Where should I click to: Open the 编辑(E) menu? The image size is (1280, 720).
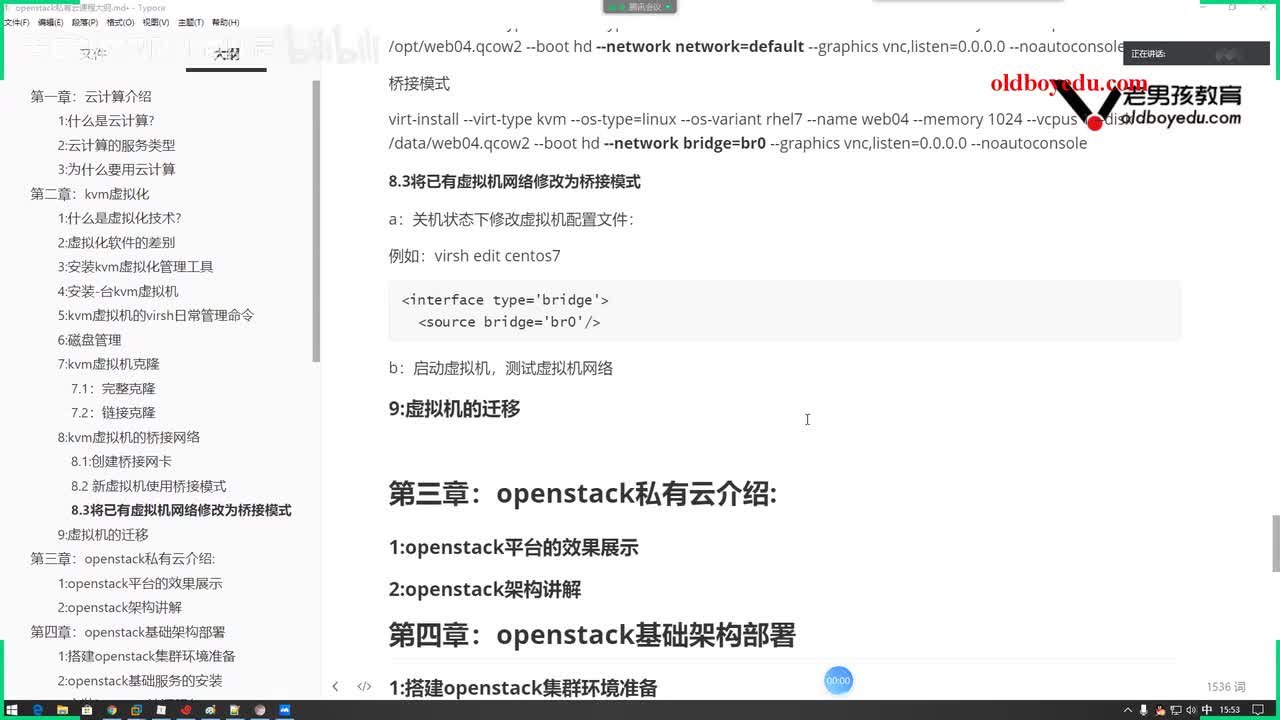[50, 22]
